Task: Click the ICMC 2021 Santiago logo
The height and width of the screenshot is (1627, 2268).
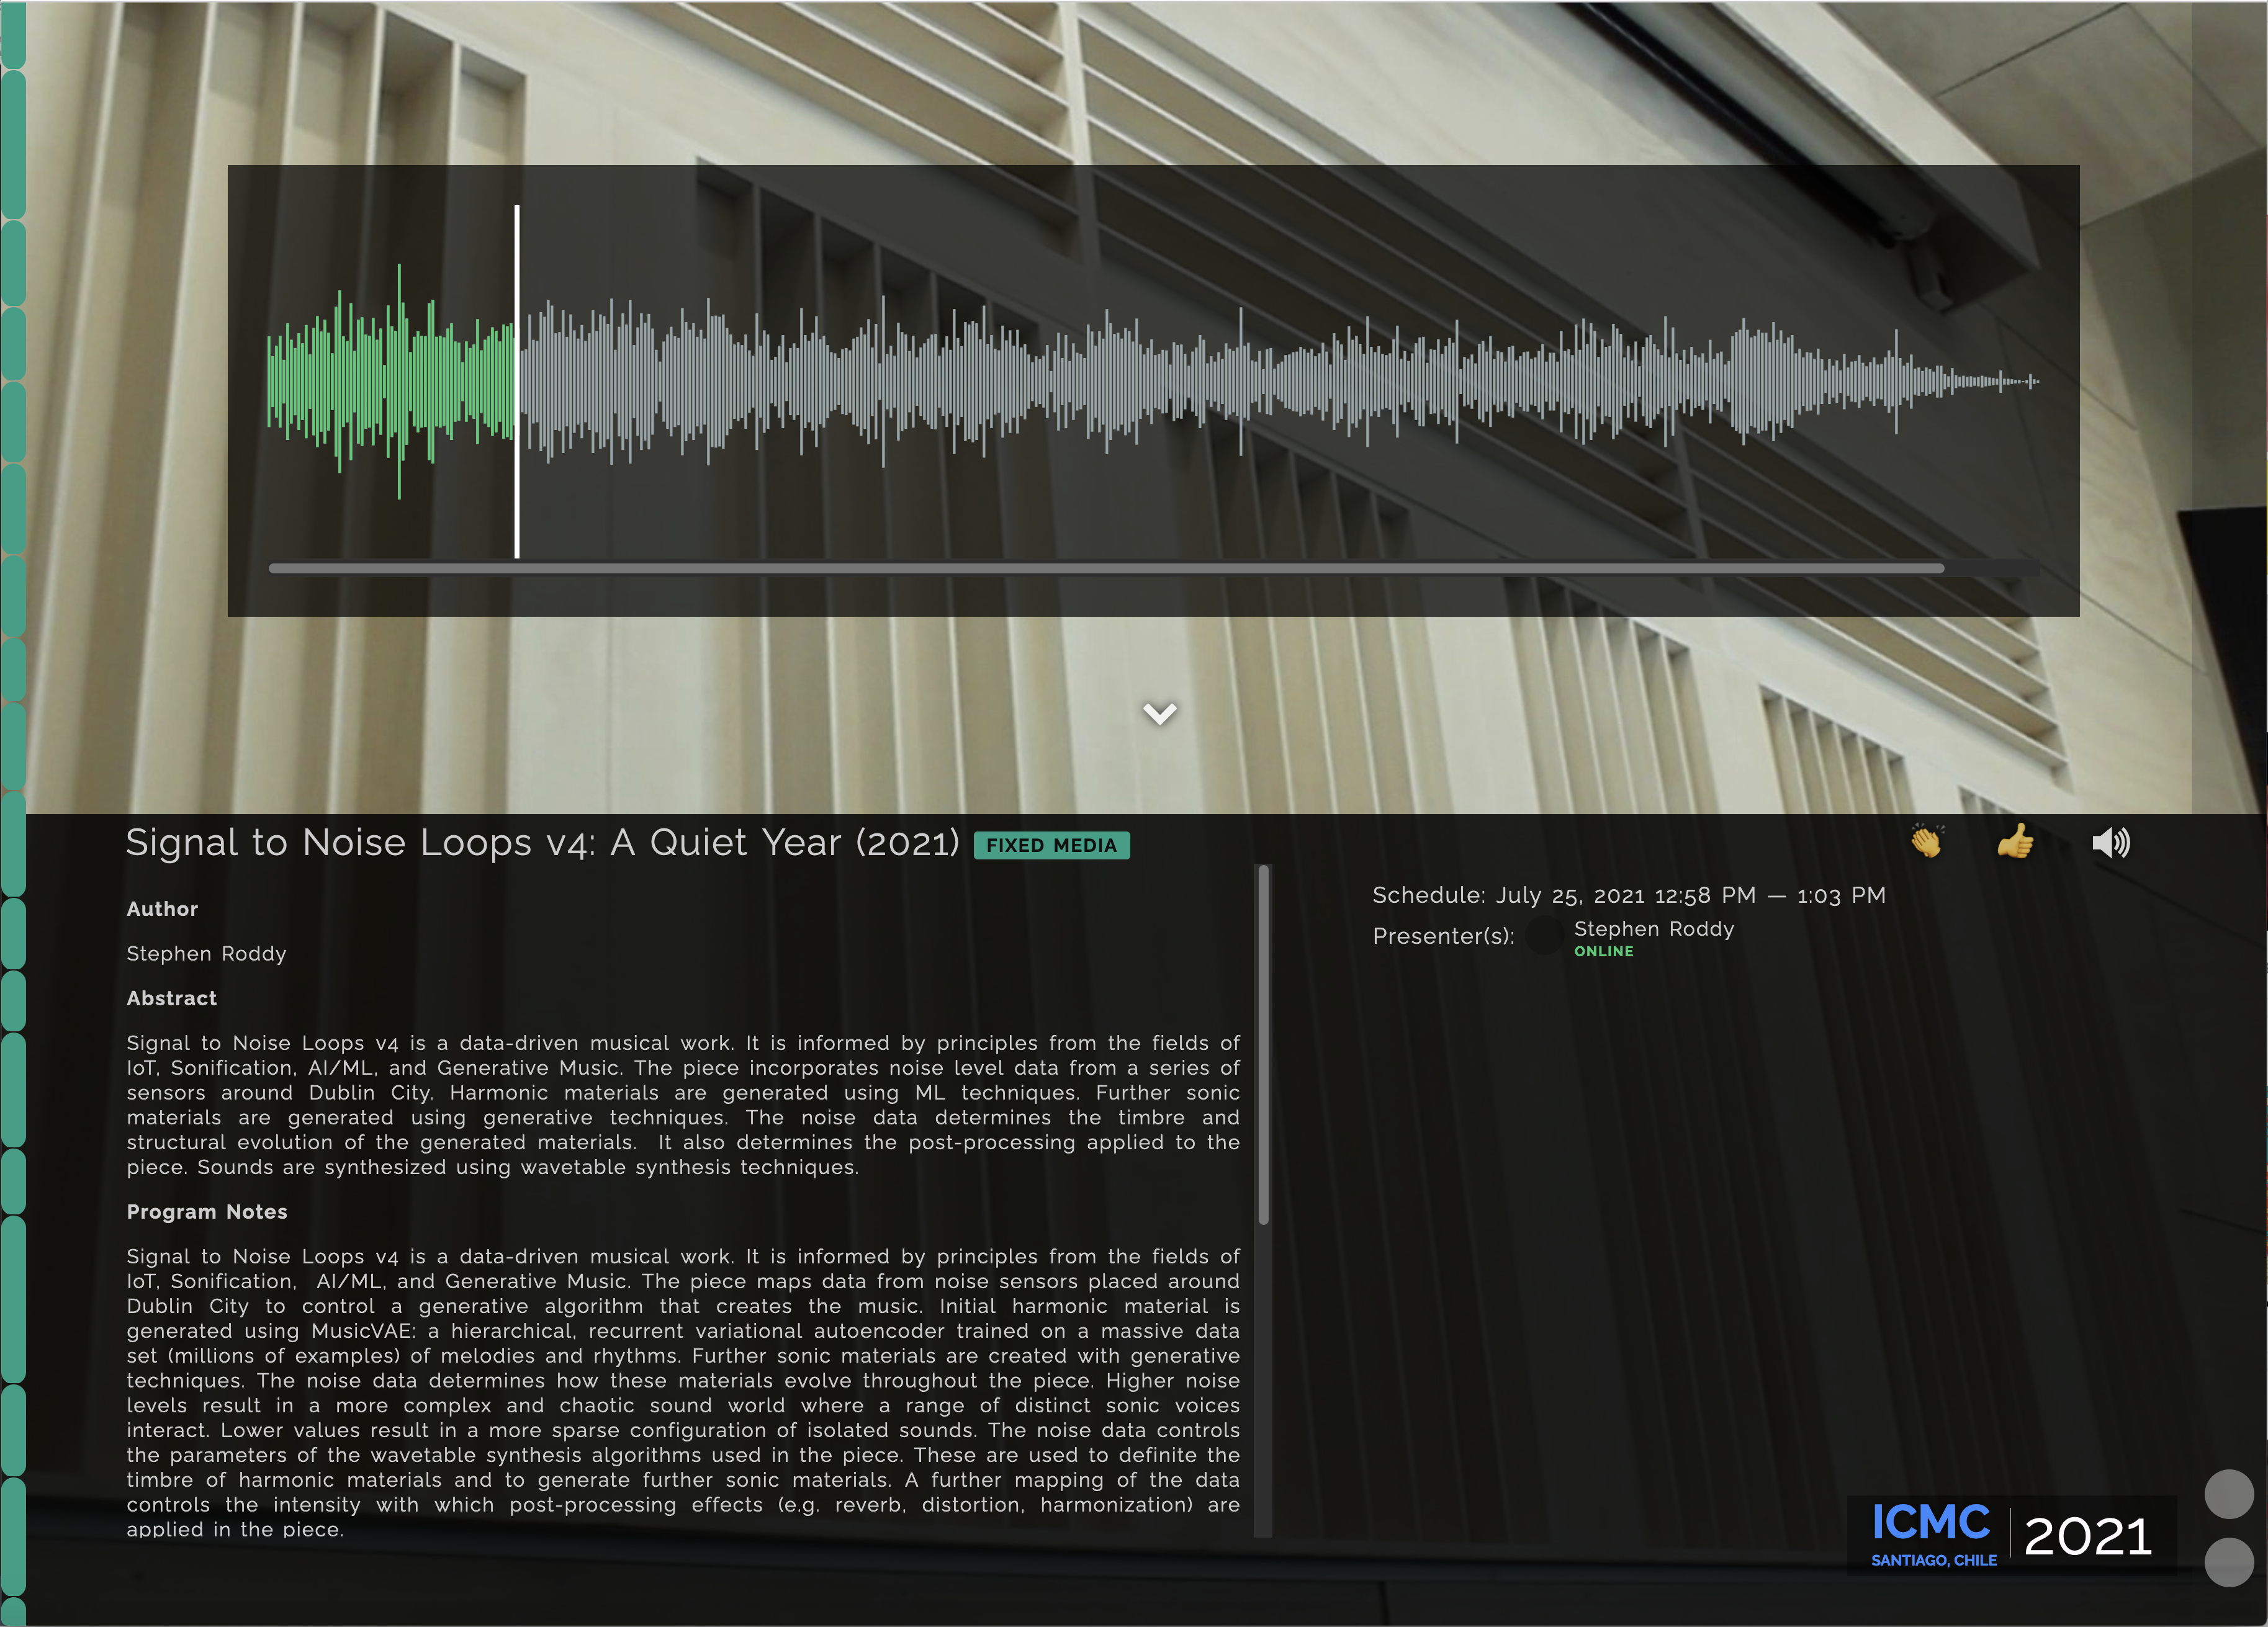Action: point(2011,1535)
